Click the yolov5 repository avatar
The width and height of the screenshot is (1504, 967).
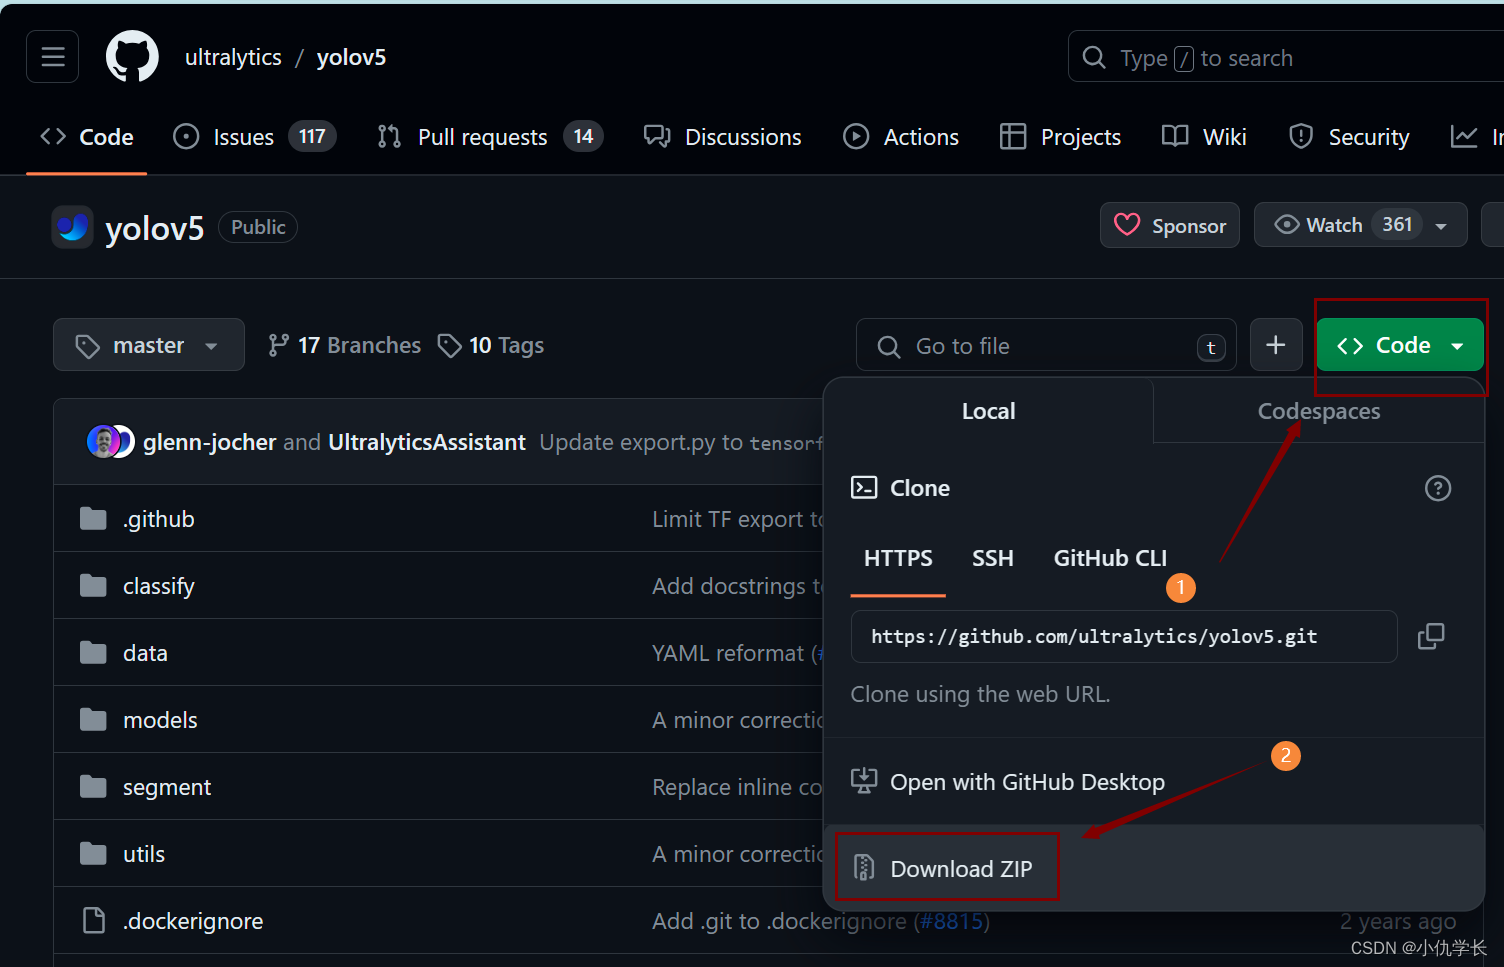coord(72,227)
